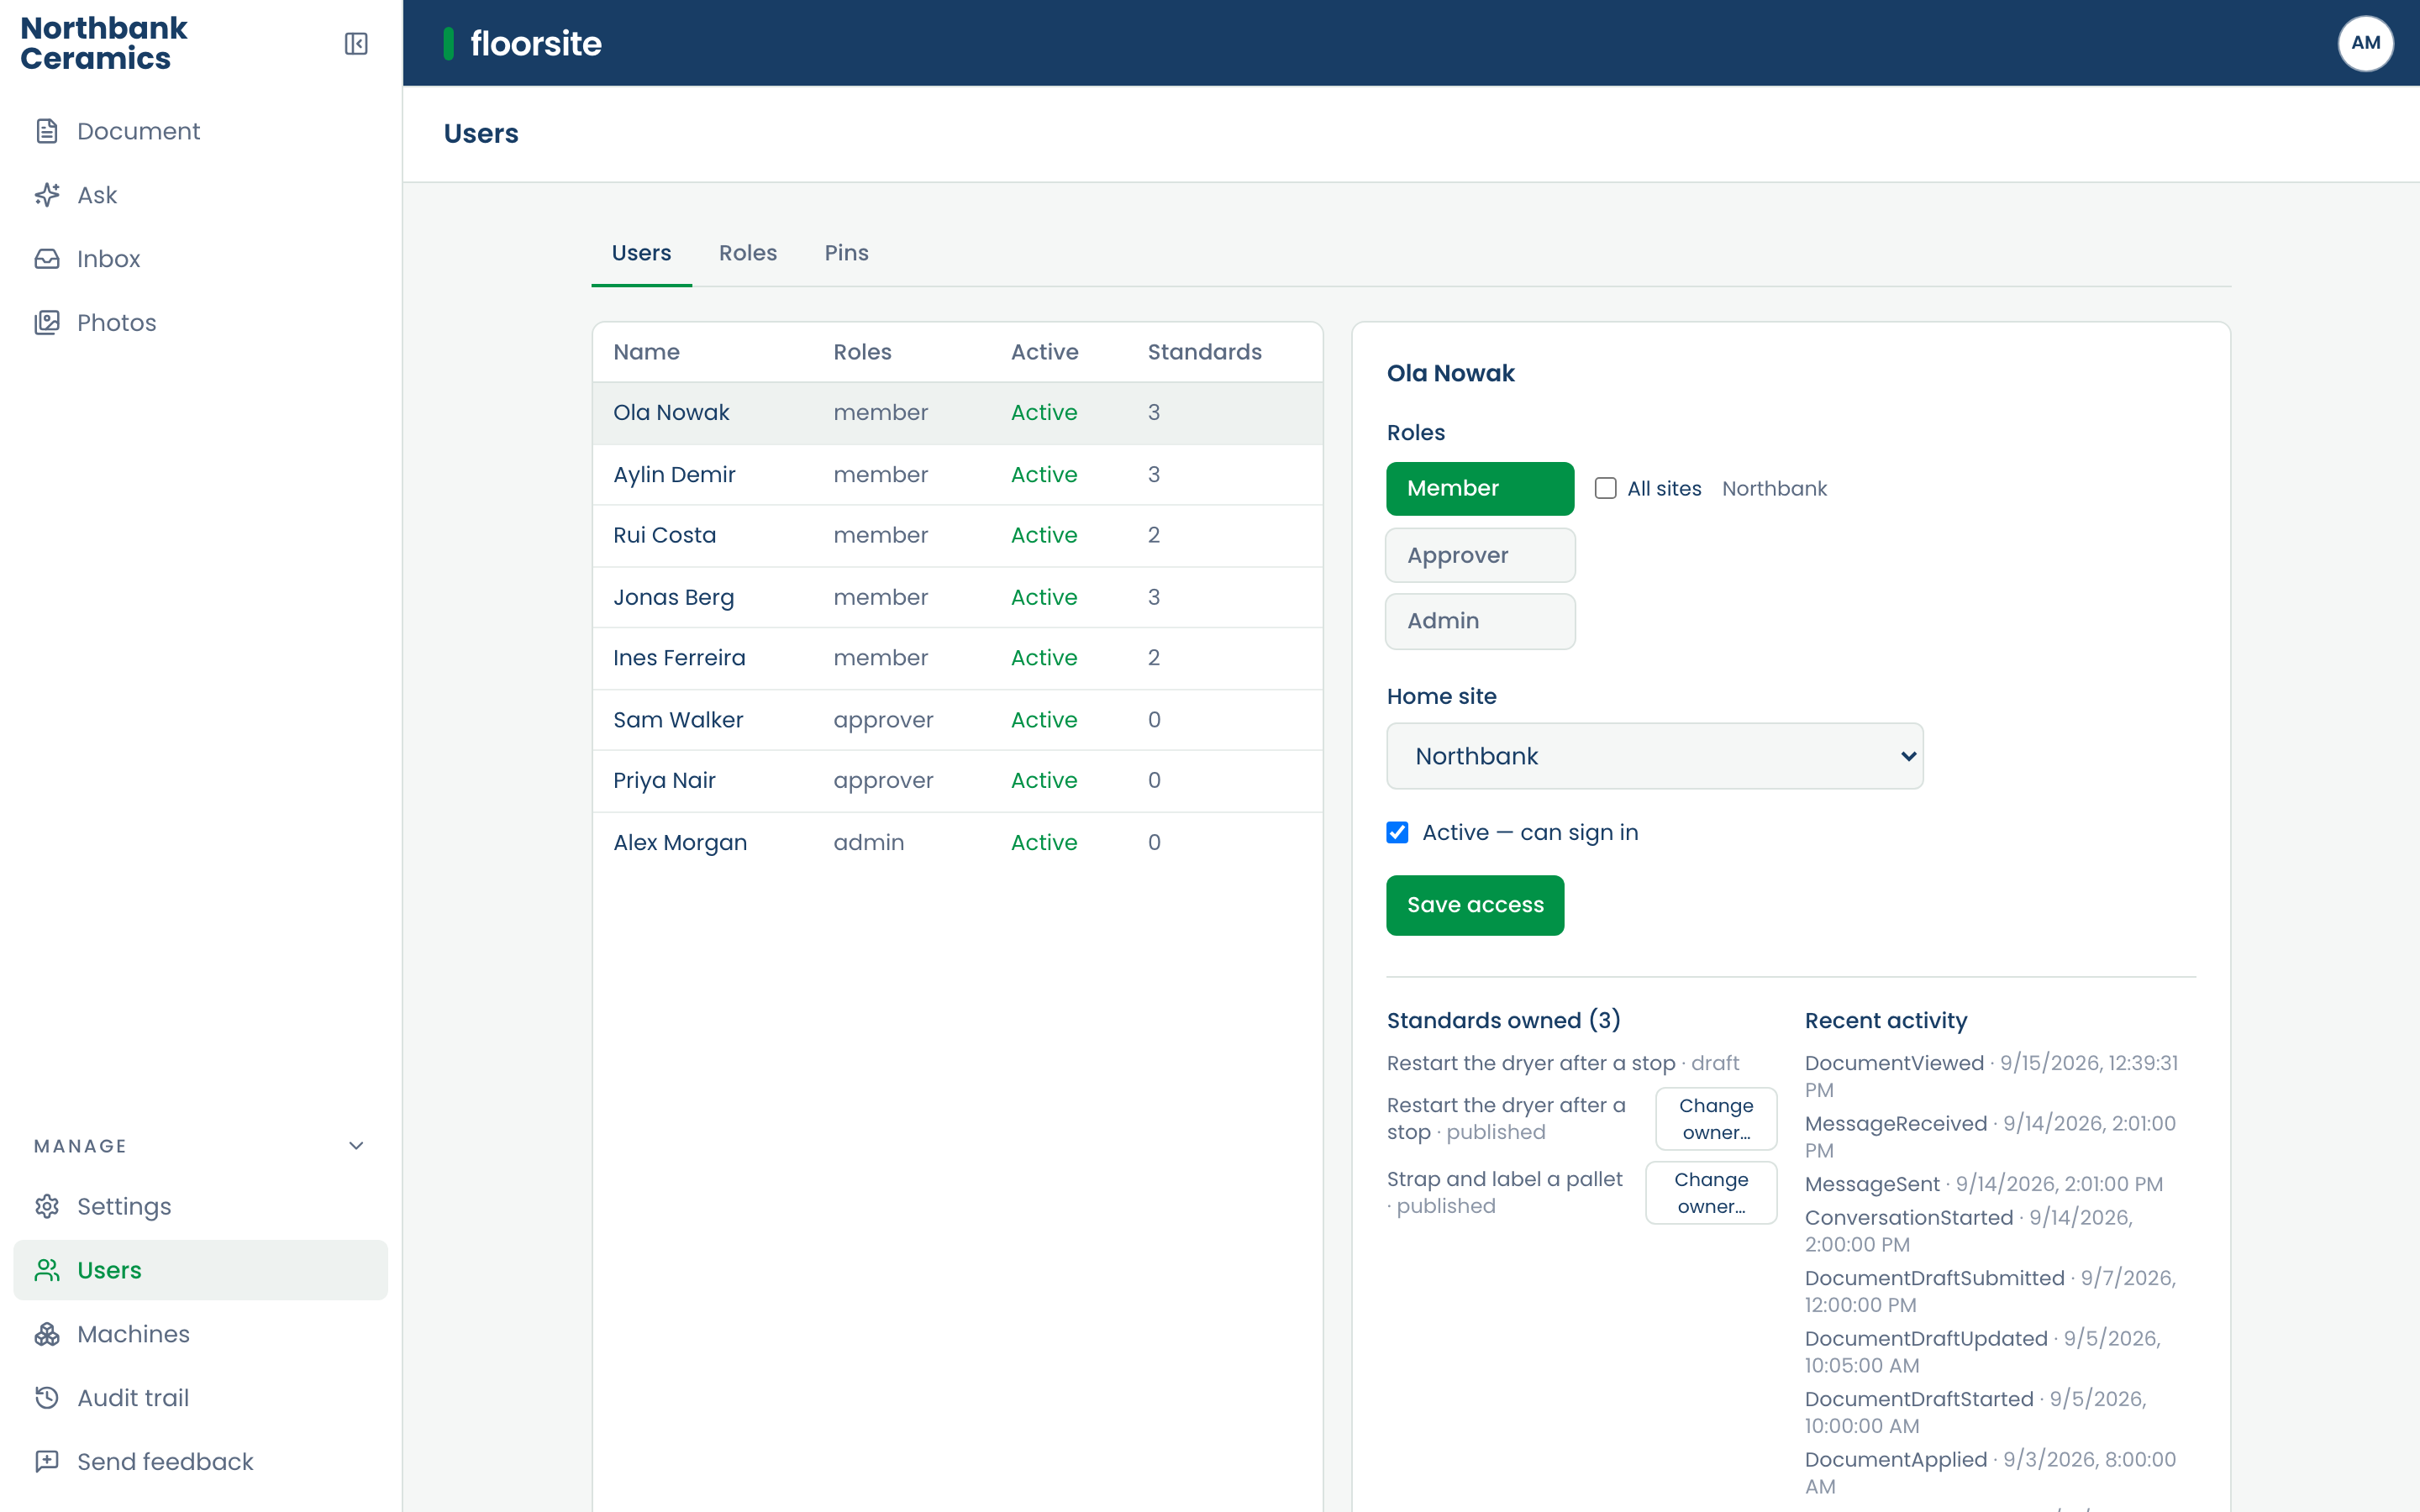The width and height of the screenshot is (2420, 1512).
Task: Click the Save access button
Action: point(1475,905)
